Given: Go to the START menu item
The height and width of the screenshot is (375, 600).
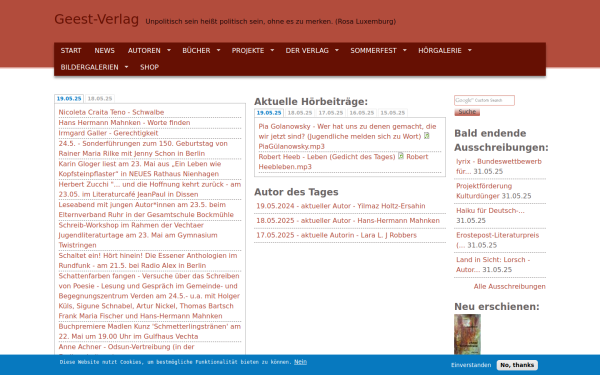Looking at the screenshot, I should tap(71, 51).
